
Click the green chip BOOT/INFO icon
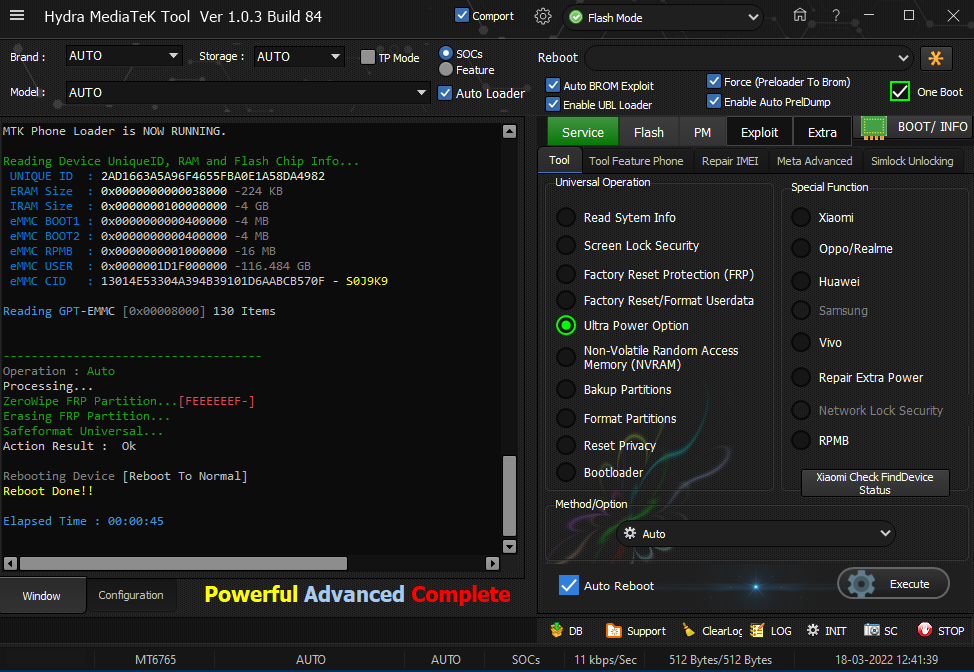874,127
